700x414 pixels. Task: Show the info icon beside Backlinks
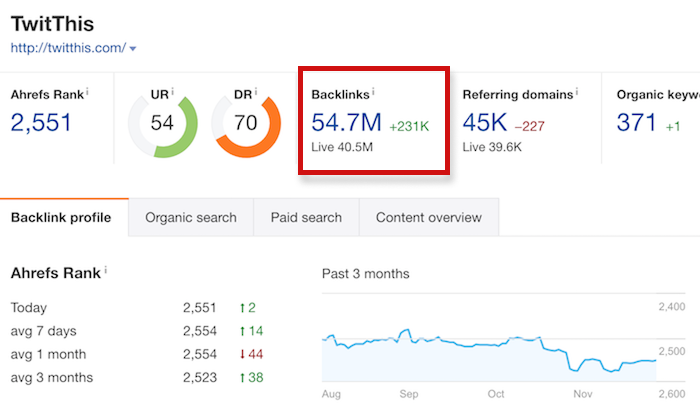pos(373,92)
